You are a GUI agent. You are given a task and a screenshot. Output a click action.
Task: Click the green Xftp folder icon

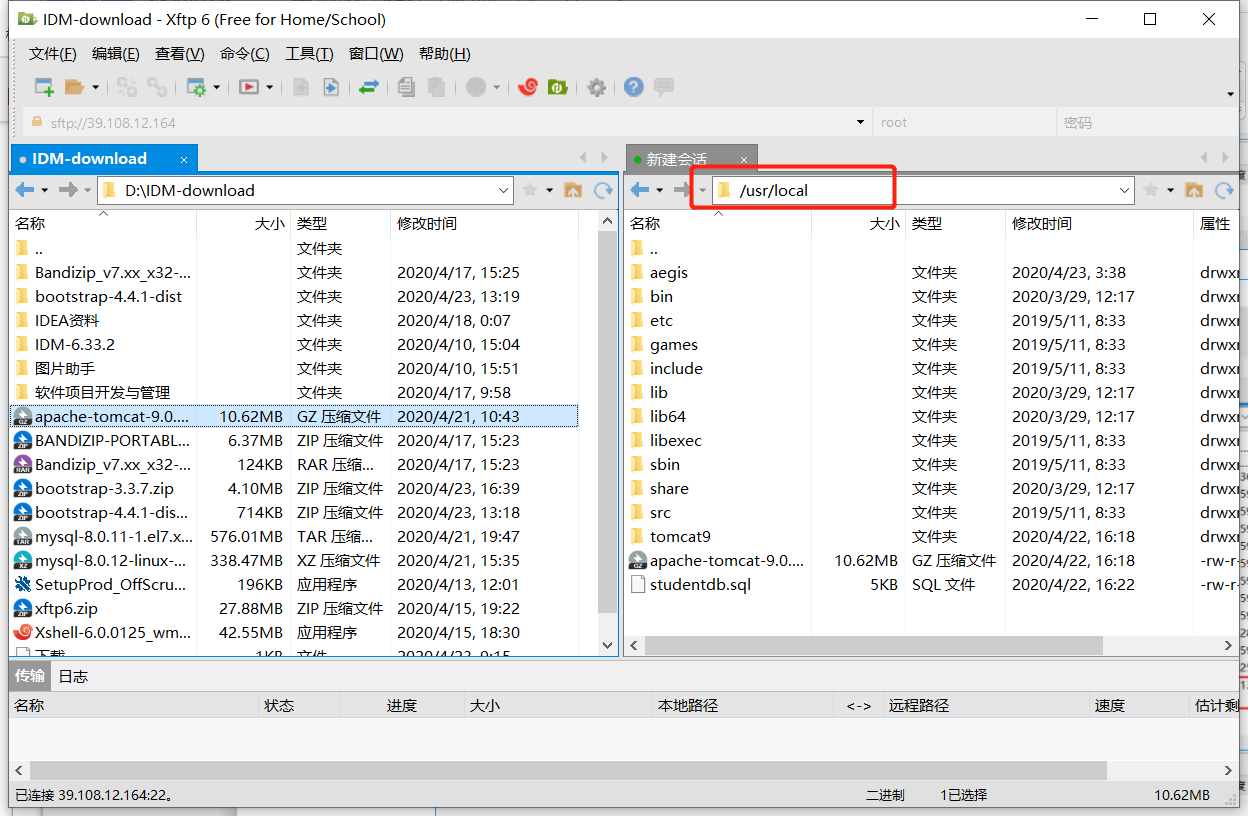558,87
